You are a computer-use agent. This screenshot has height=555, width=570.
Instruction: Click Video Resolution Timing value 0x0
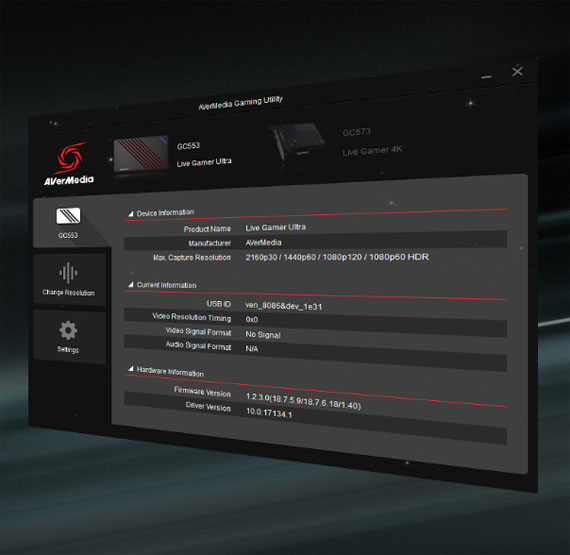252,319
